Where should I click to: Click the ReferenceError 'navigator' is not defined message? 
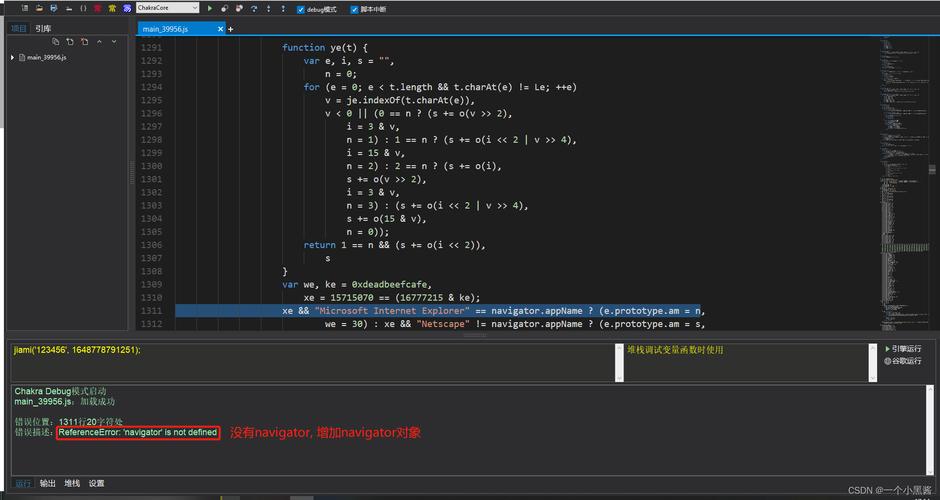pos(138,432)
